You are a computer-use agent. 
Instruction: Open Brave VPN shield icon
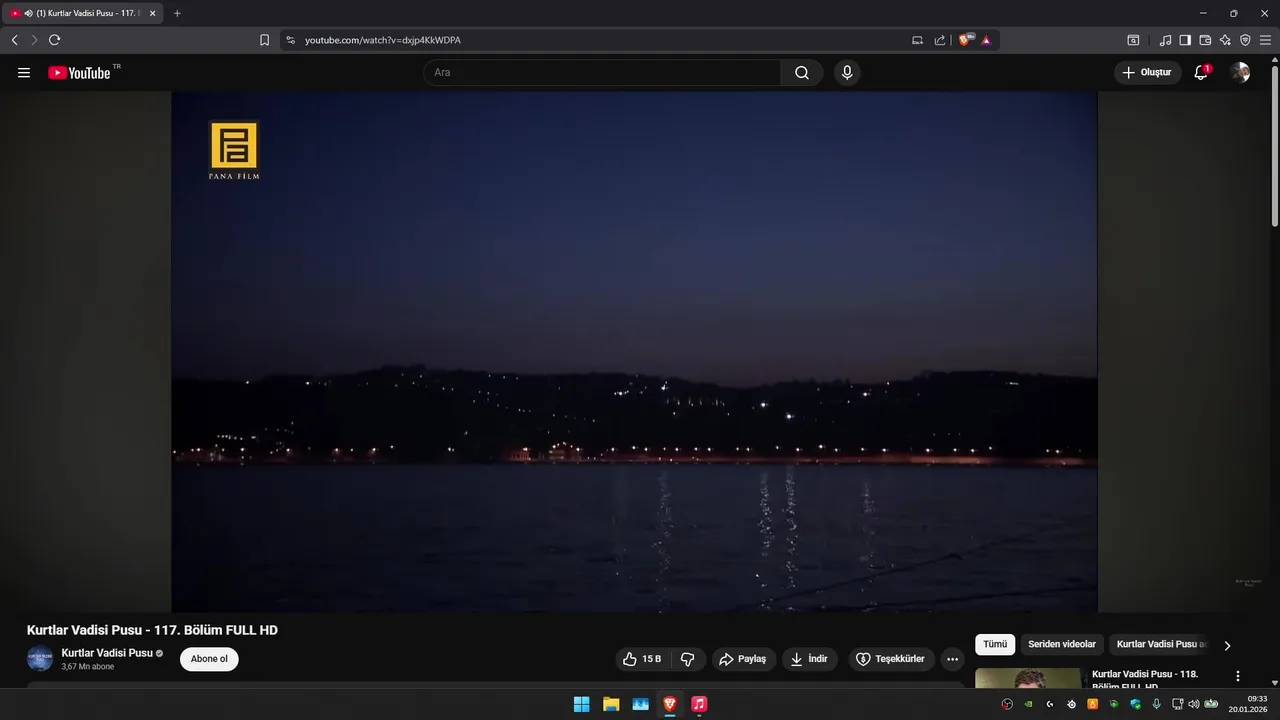tap(1245, 40)
